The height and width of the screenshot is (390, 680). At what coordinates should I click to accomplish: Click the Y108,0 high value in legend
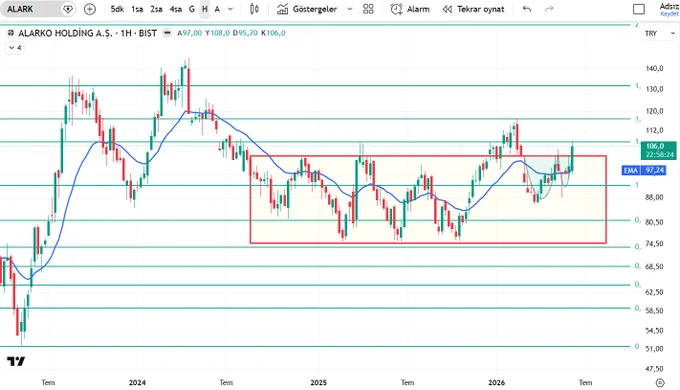point(217,33)
